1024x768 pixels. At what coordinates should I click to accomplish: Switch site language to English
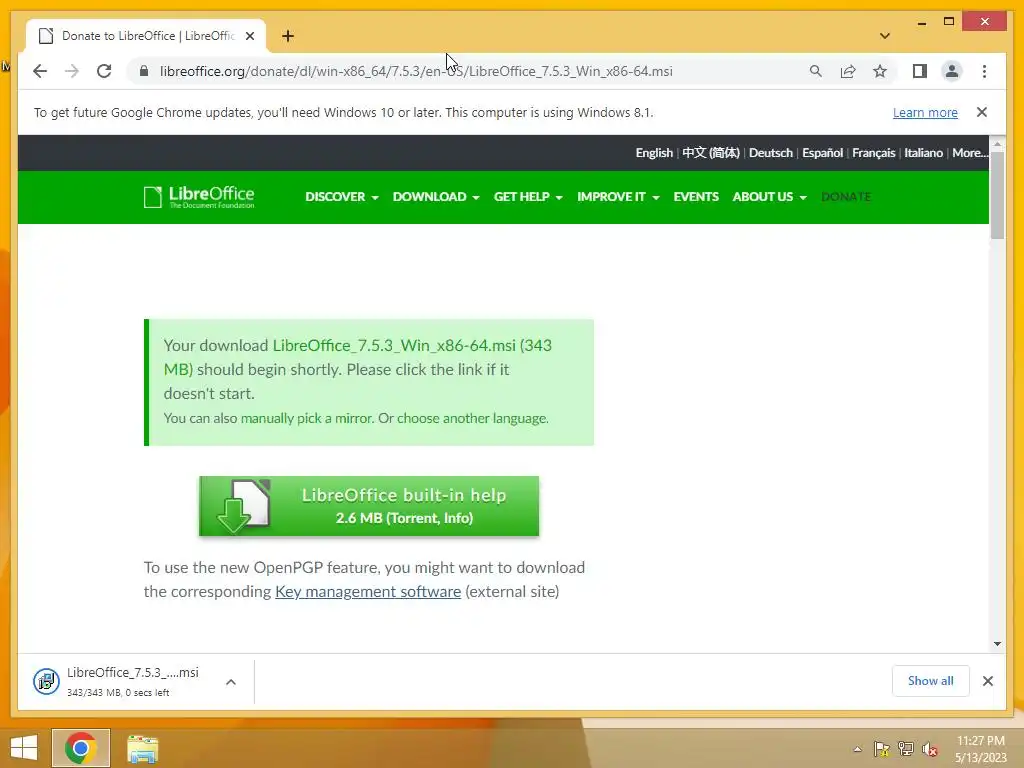(x=654, y=153)
